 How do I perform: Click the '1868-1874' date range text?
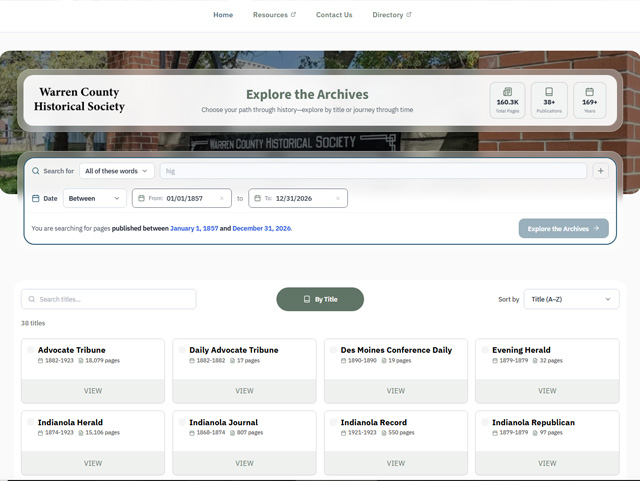point(211,432)
